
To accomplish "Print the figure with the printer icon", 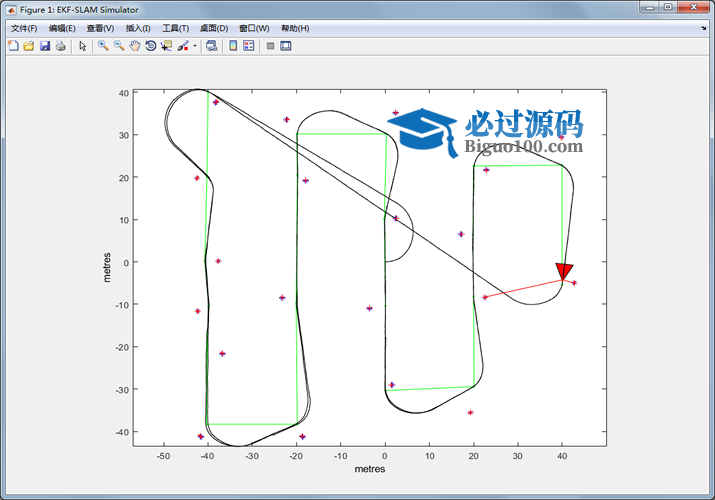I will coord(60,46).
